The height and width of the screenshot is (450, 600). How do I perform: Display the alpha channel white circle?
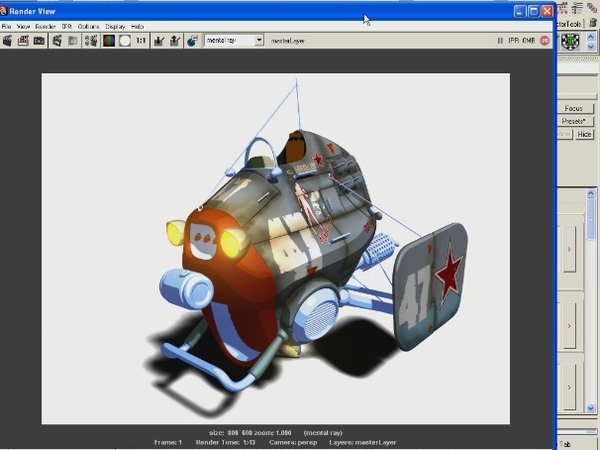click(x=125, y=41)
